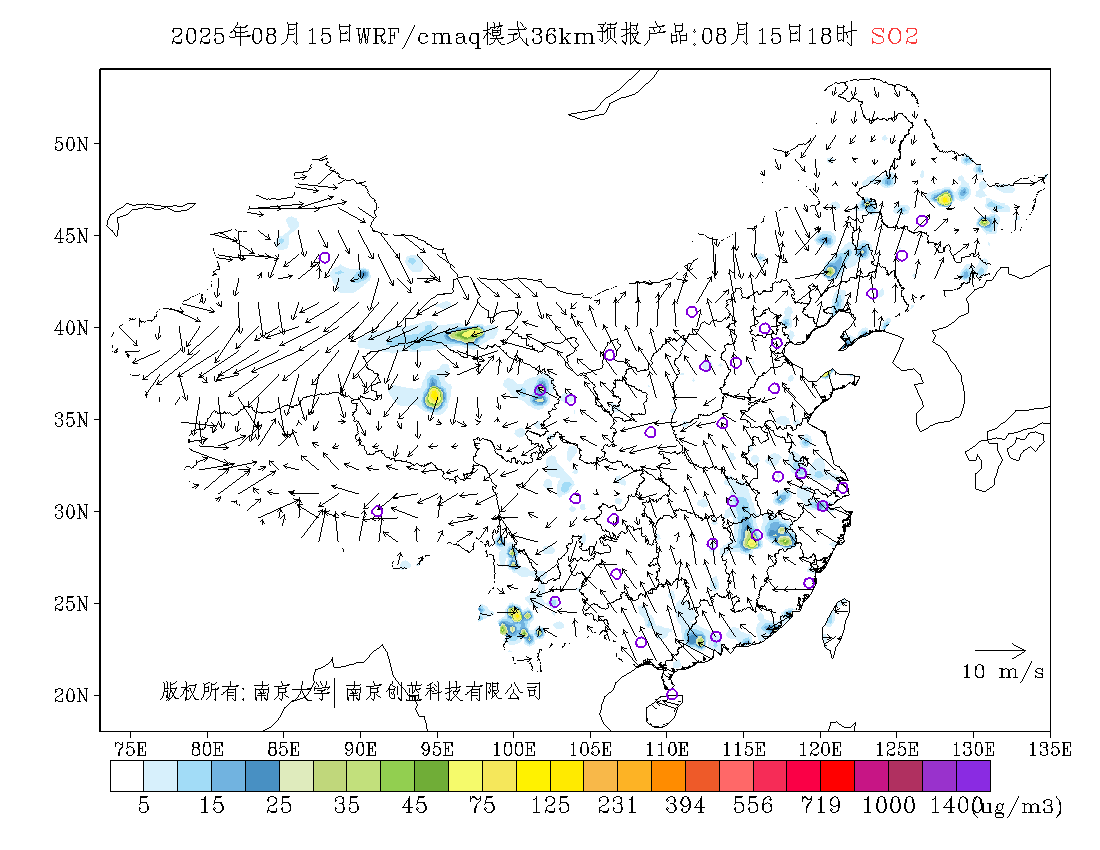Image resolution: width=1100 pixels, height=850 pixels.
Task: Pick the darkest green legend swatch
Action: 431,776
